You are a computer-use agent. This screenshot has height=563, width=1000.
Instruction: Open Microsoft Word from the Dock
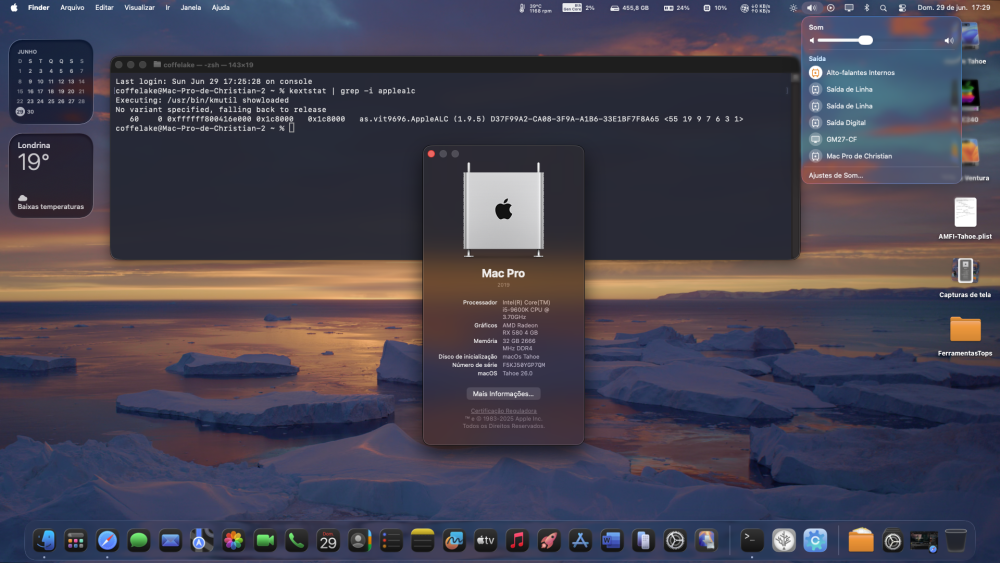[611, 541]
